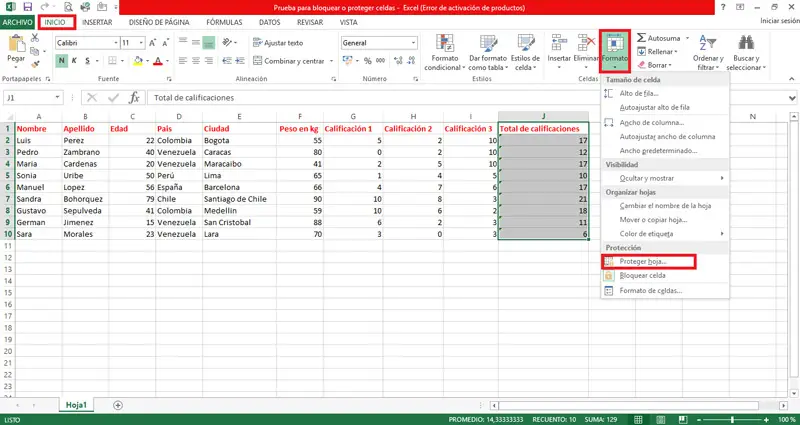This screenshot has height=425, width=800.
Task: Open the ARCHIVO tab
Action: [17, 22]
